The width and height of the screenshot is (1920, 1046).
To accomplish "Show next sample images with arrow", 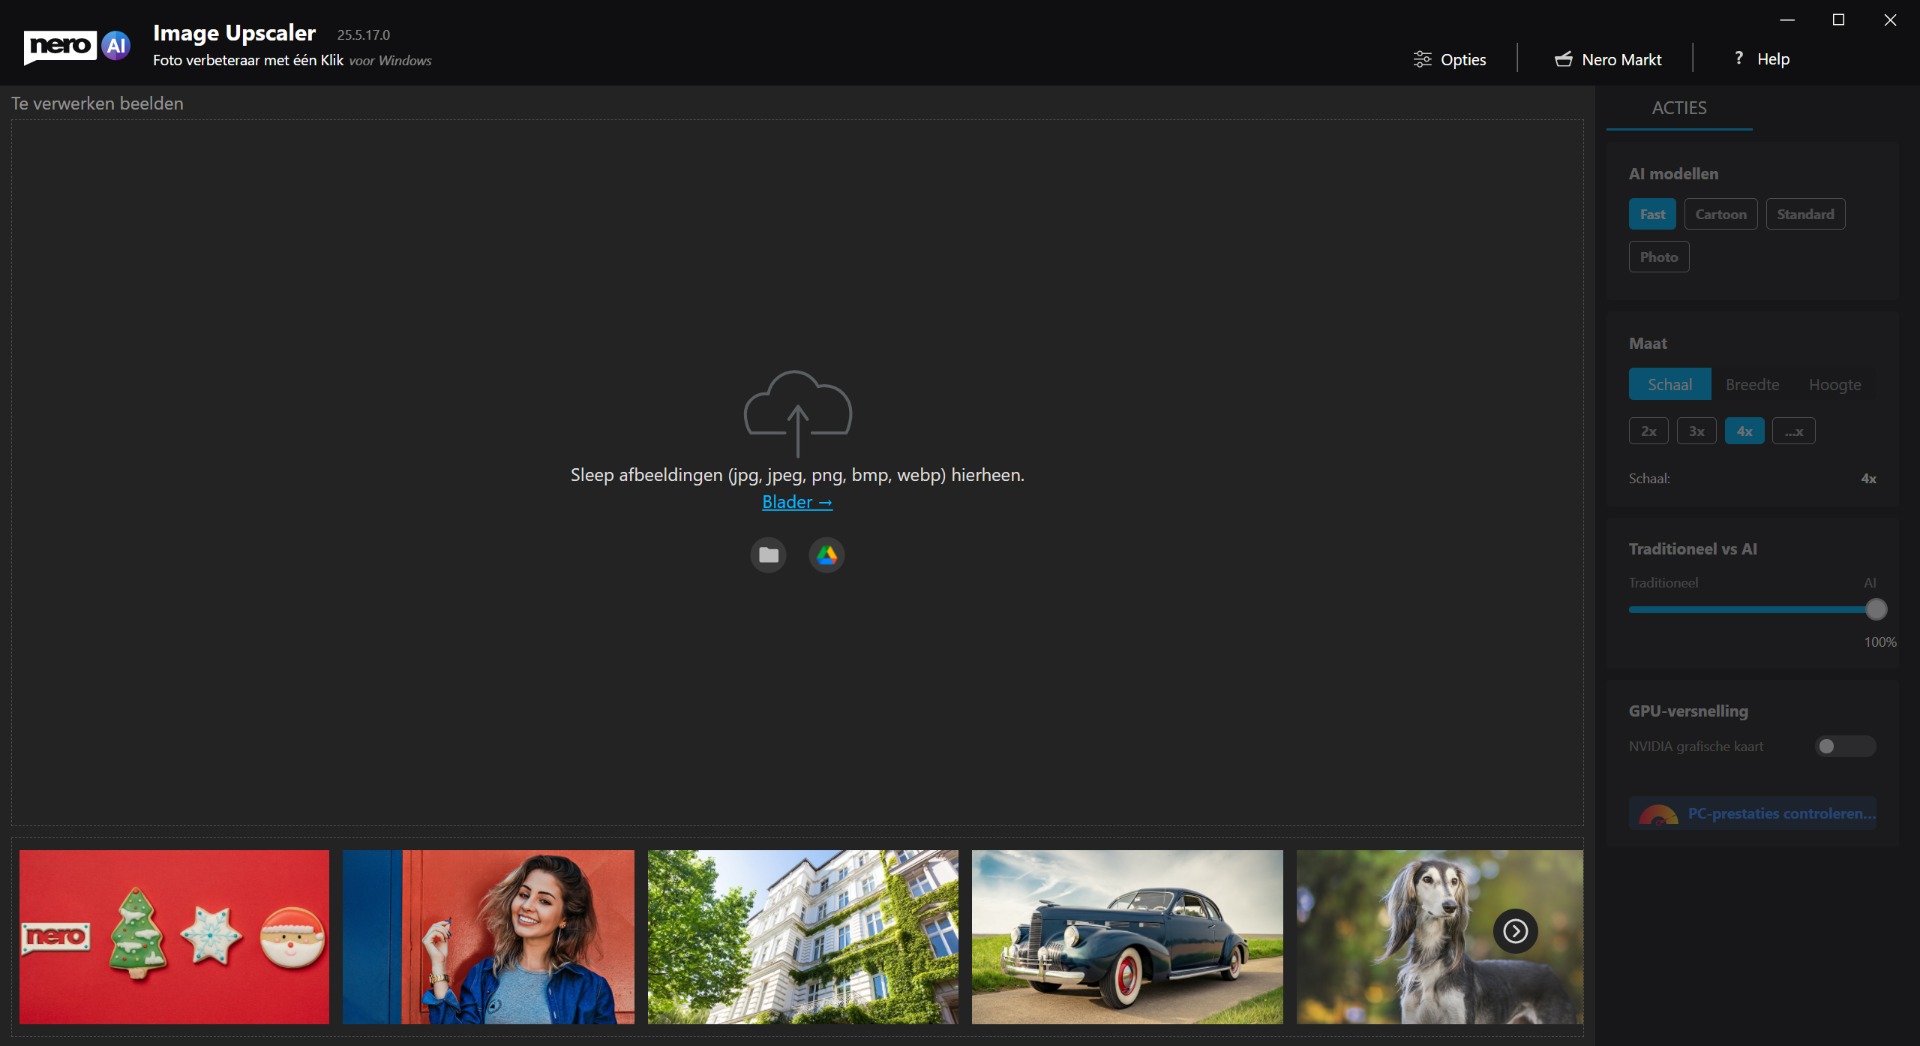I will pos(1515,932).
